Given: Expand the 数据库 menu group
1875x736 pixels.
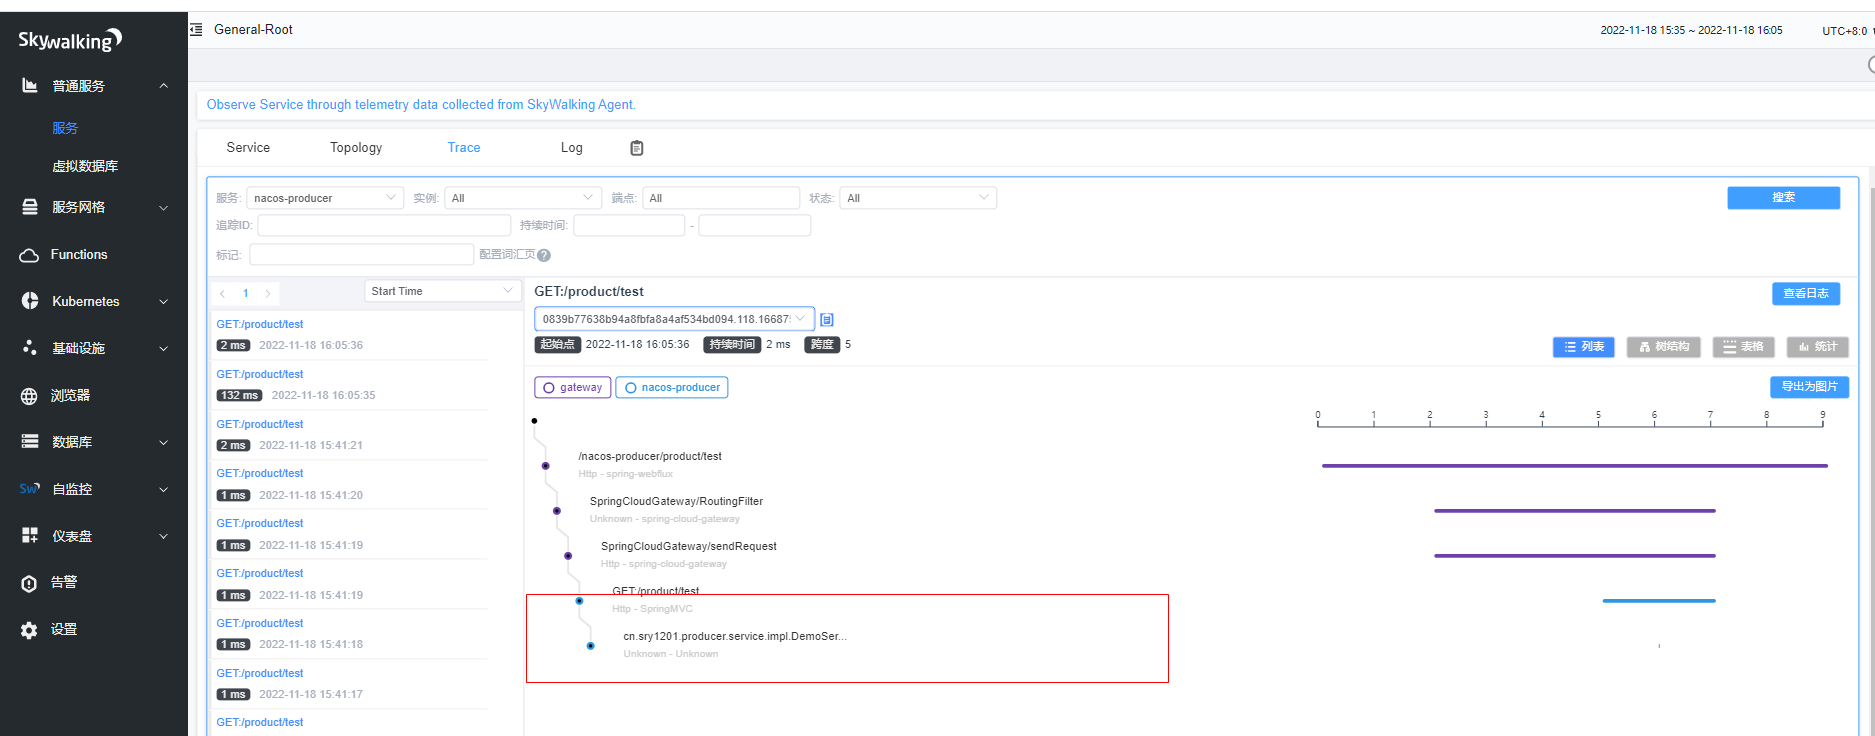Looking at the screenshot, I should [164, 441].
